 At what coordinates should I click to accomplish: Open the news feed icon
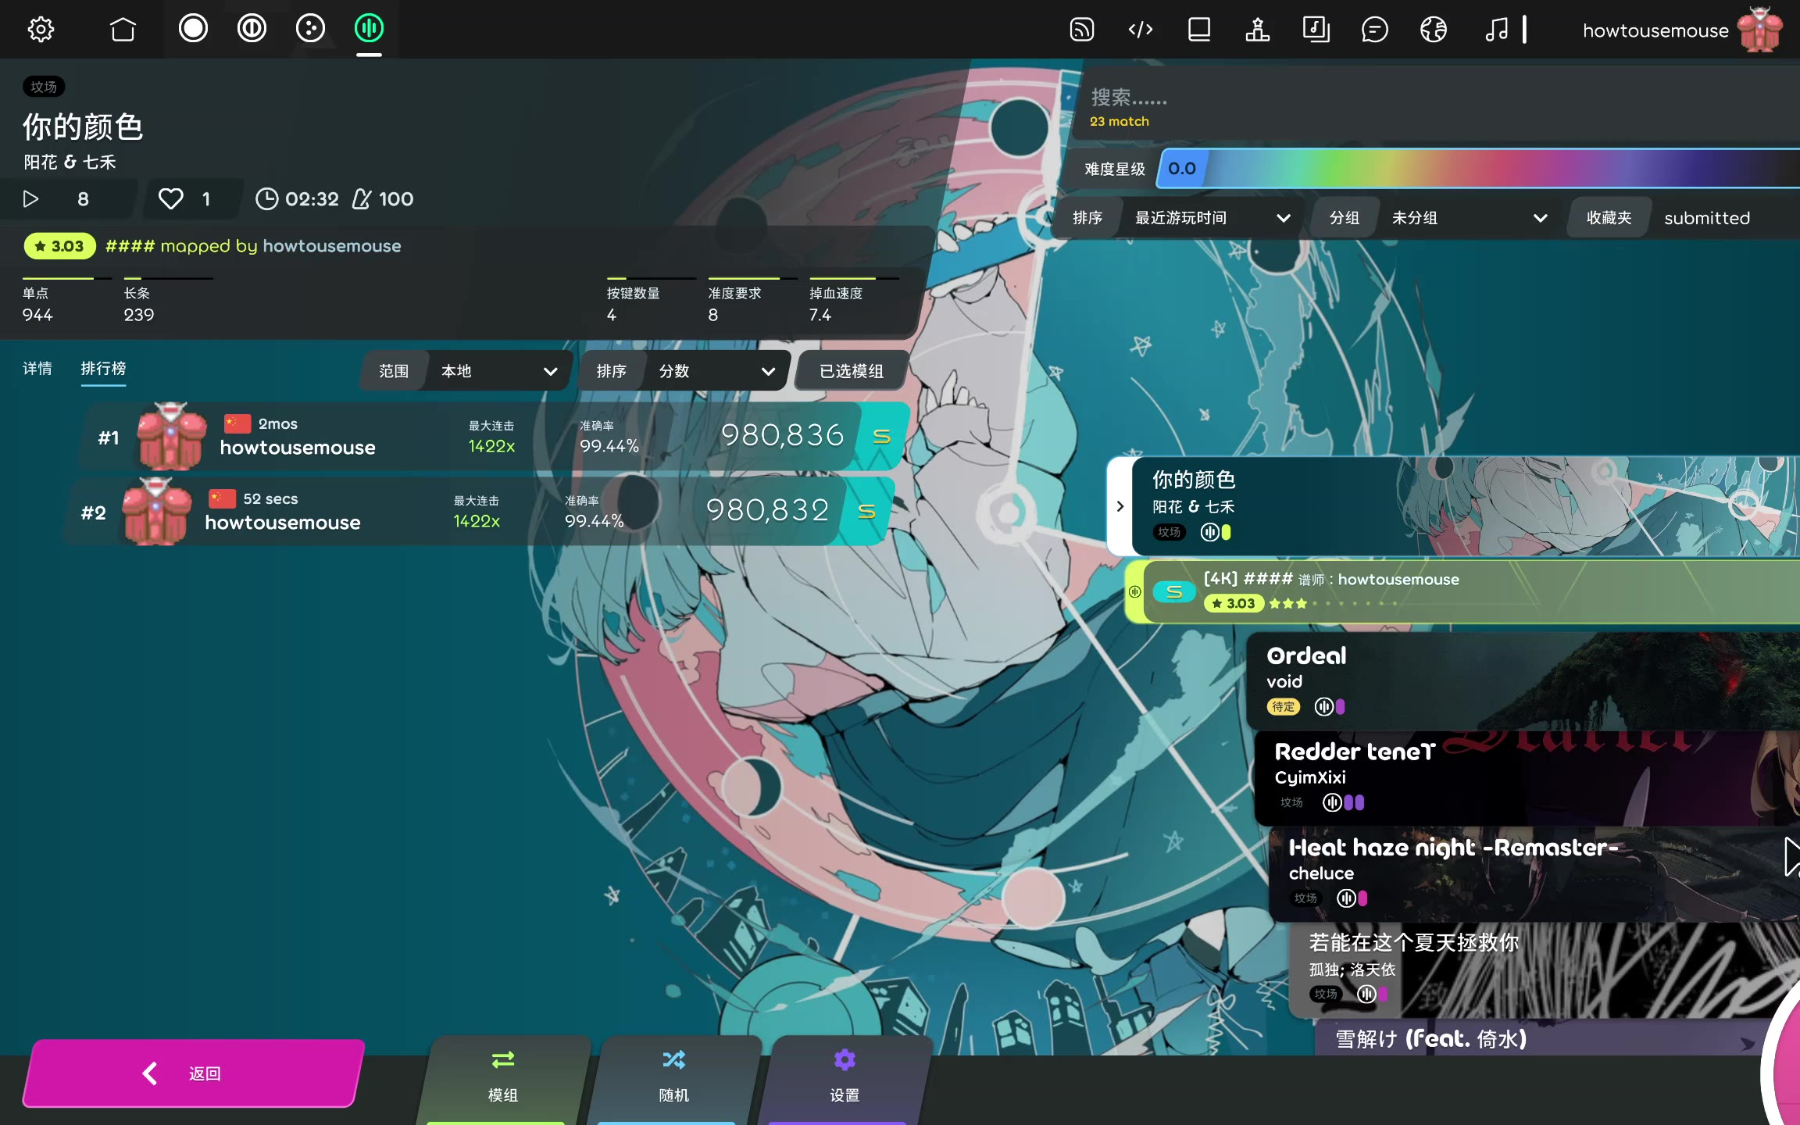pyautogui.click(x=1082, y=29)
